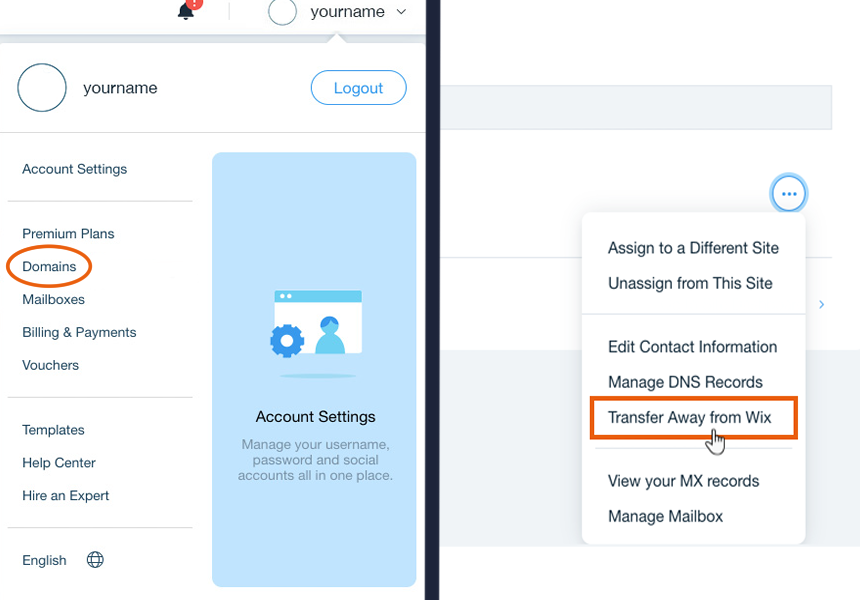Open Premium Plans
Image resolution: width=860 pixels, height=600 pixels.
click(x=69, y=234)
